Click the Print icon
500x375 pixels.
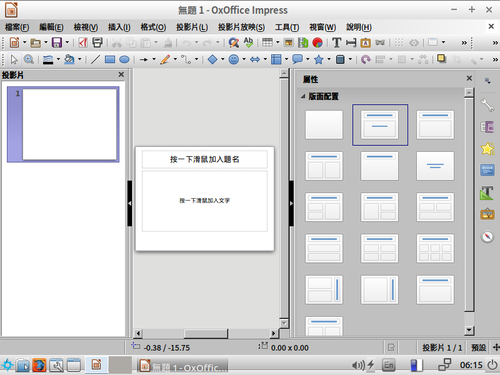click(x=97, y=42)
